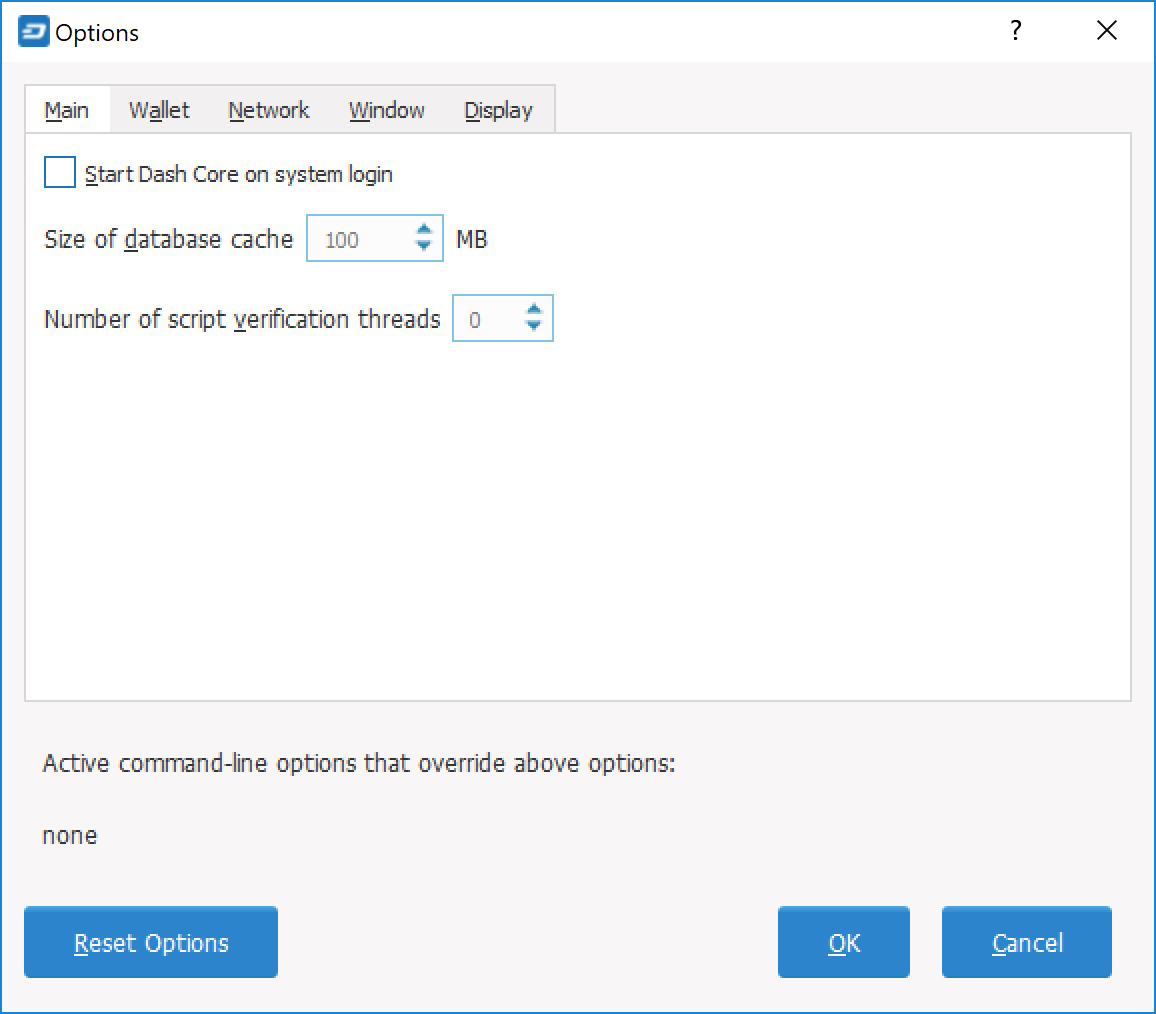
Task: Close the Options dialog window
Action: (x=1106, y=31)
